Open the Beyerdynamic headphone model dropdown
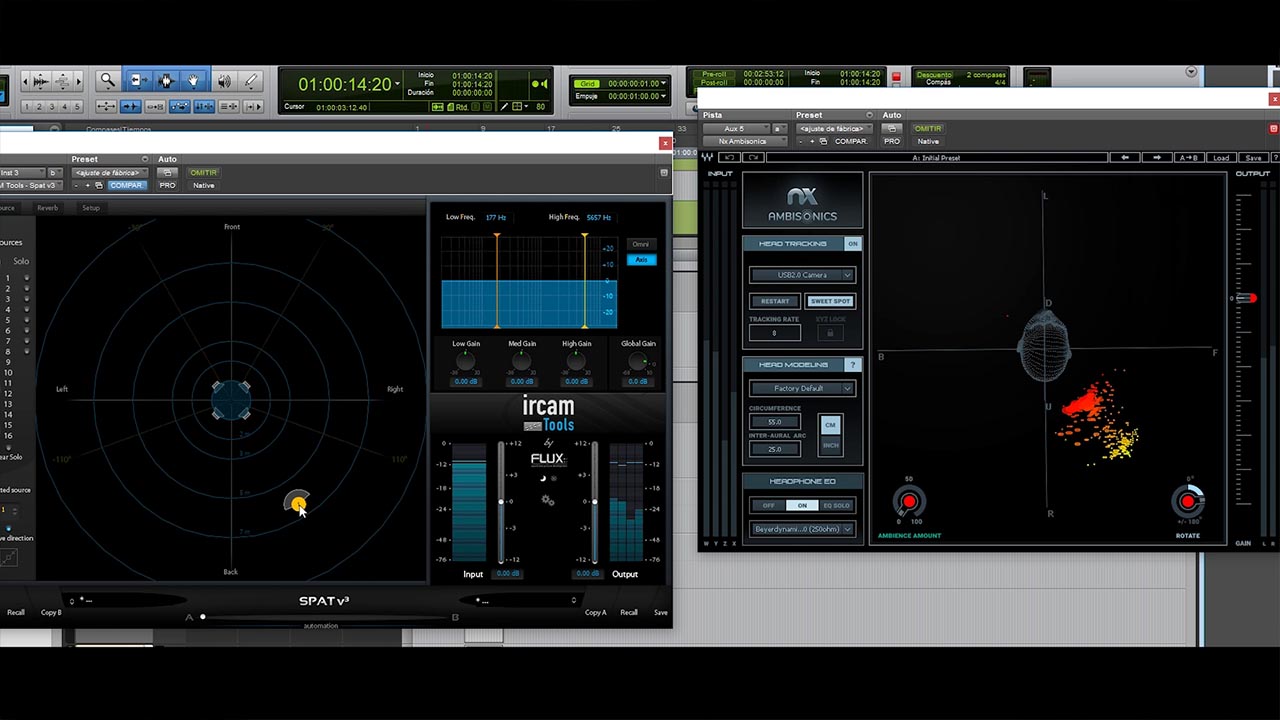The image size is (1280, 720). click(x=802, y=529)
